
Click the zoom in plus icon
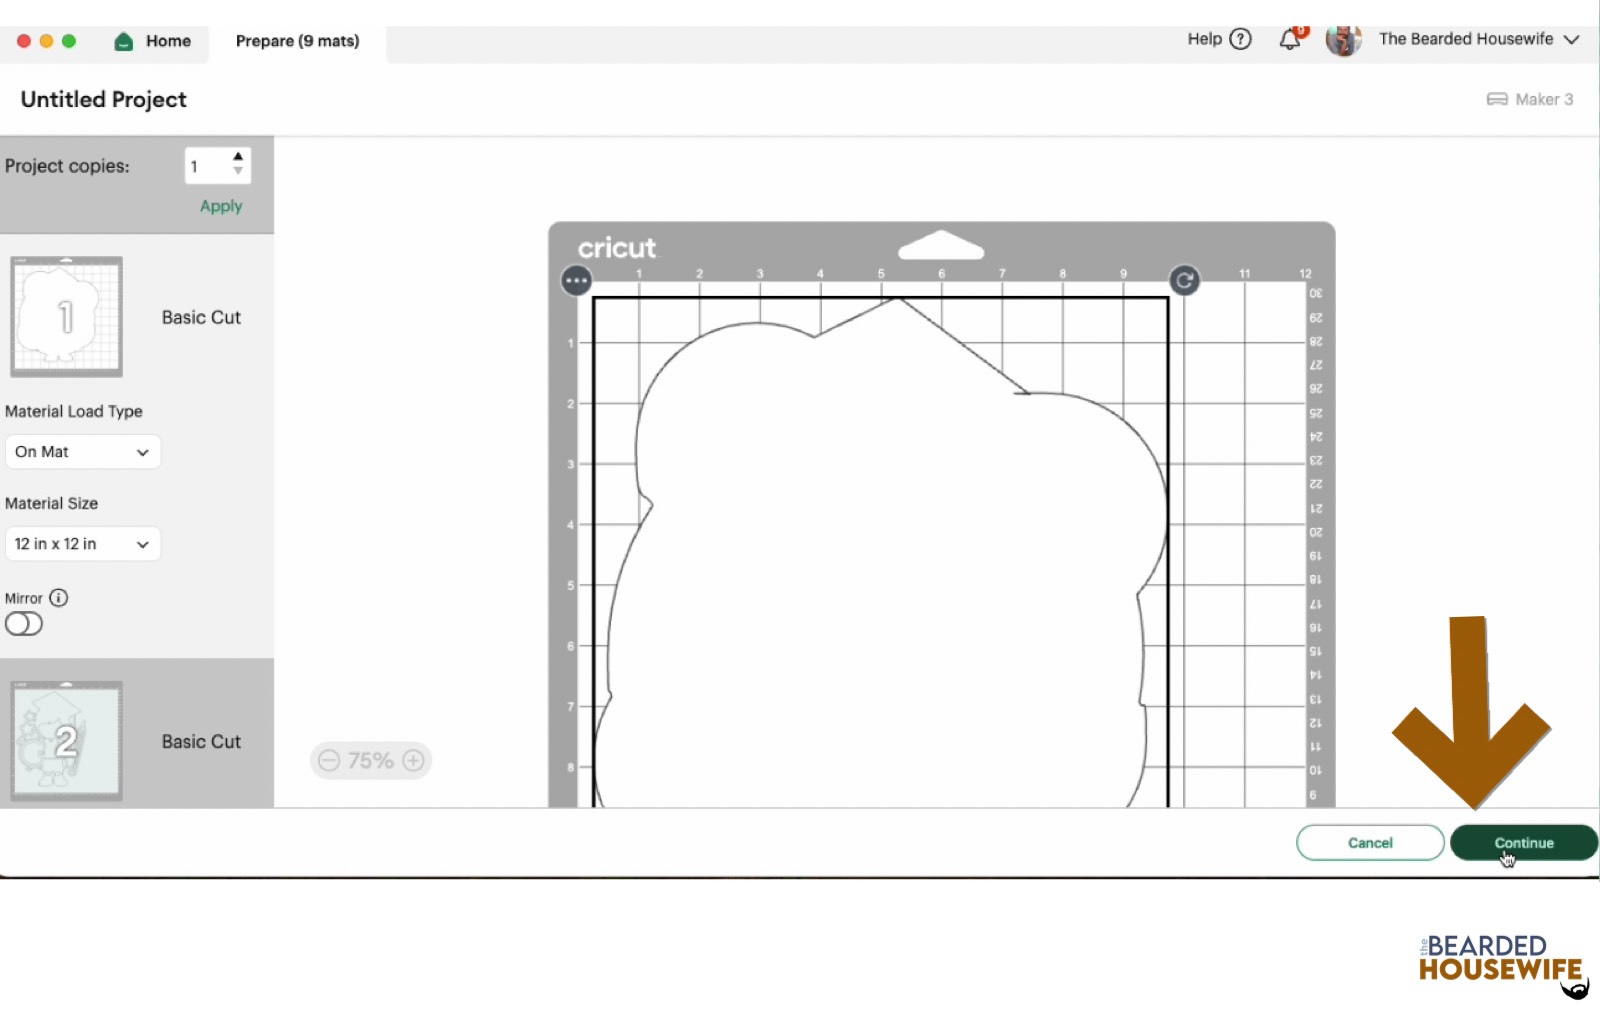[x=413, y=761]
